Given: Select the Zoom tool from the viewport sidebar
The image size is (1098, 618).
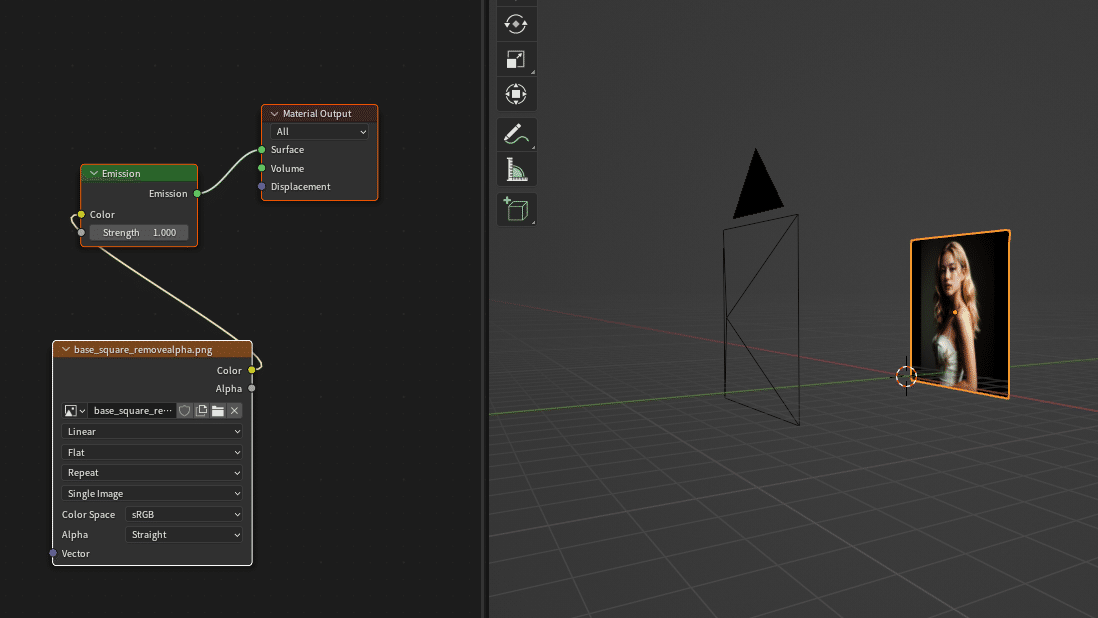Looking at the screenshot, I should click(516, 59).
